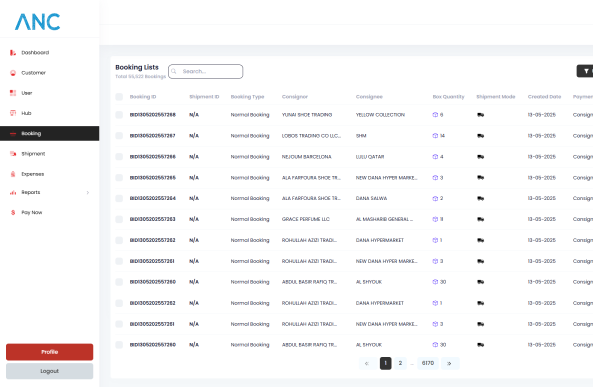The image size is (593, 387).
Task: Click consignor YUNAI SHOE TRADING
Action: [x=307, y=115]
